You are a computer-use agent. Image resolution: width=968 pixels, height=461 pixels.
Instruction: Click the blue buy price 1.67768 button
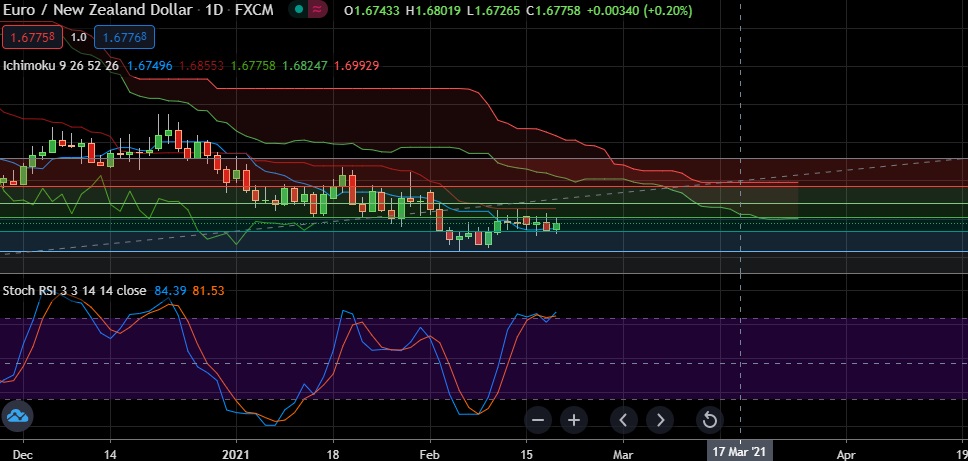pos(124,37)
